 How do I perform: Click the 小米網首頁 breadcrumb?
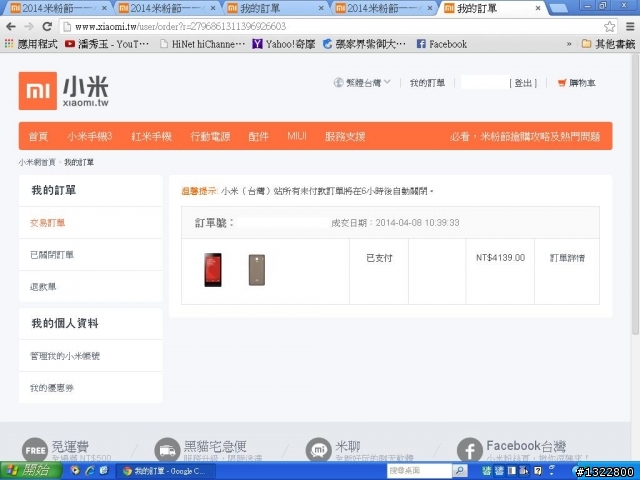click(x=37, y=162)
